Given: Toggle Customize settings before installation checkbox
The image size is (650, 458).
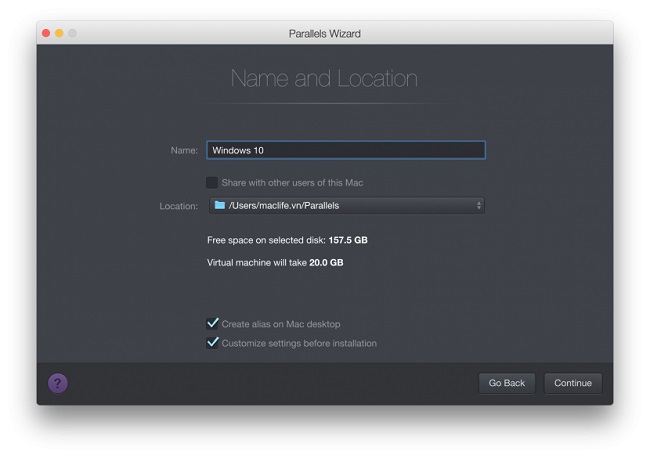Looking at the screenshot, I should (x=212, y=343).
